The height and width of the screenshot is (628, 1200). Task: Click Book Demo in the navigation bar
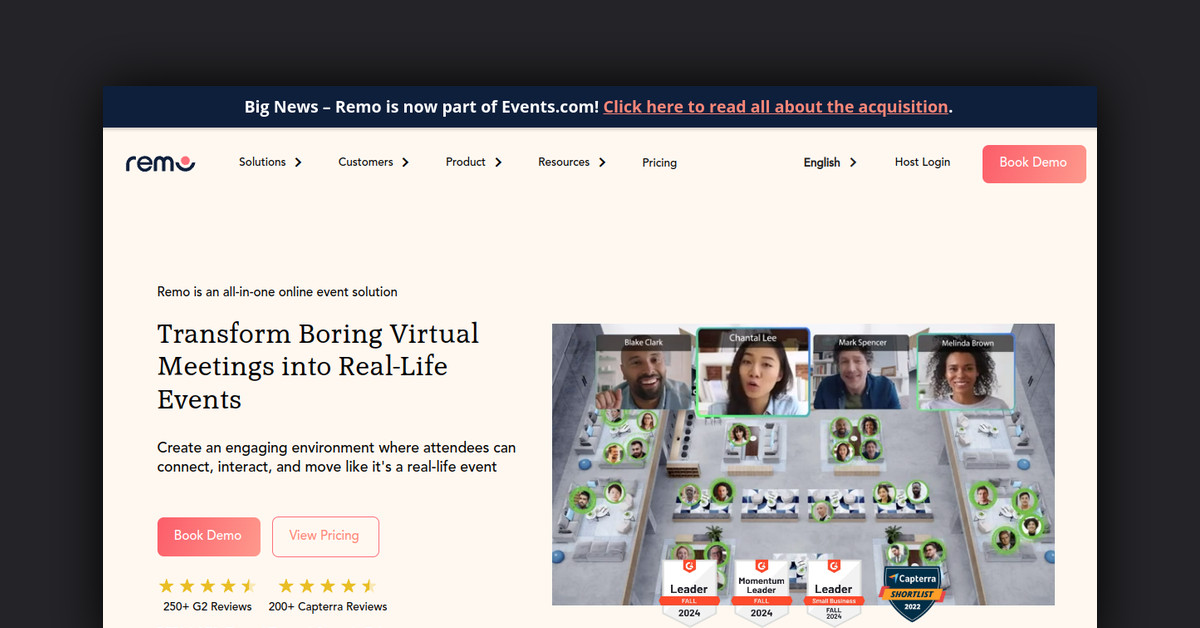tap(1033, 163)
